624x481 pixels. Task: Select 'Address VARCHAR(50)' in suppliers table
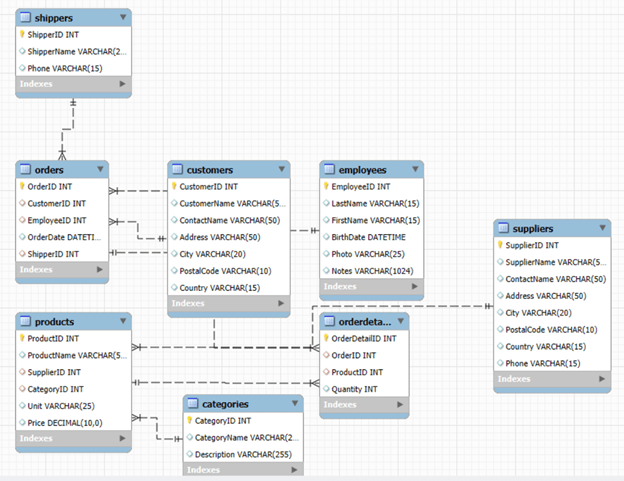coord(546,296)
